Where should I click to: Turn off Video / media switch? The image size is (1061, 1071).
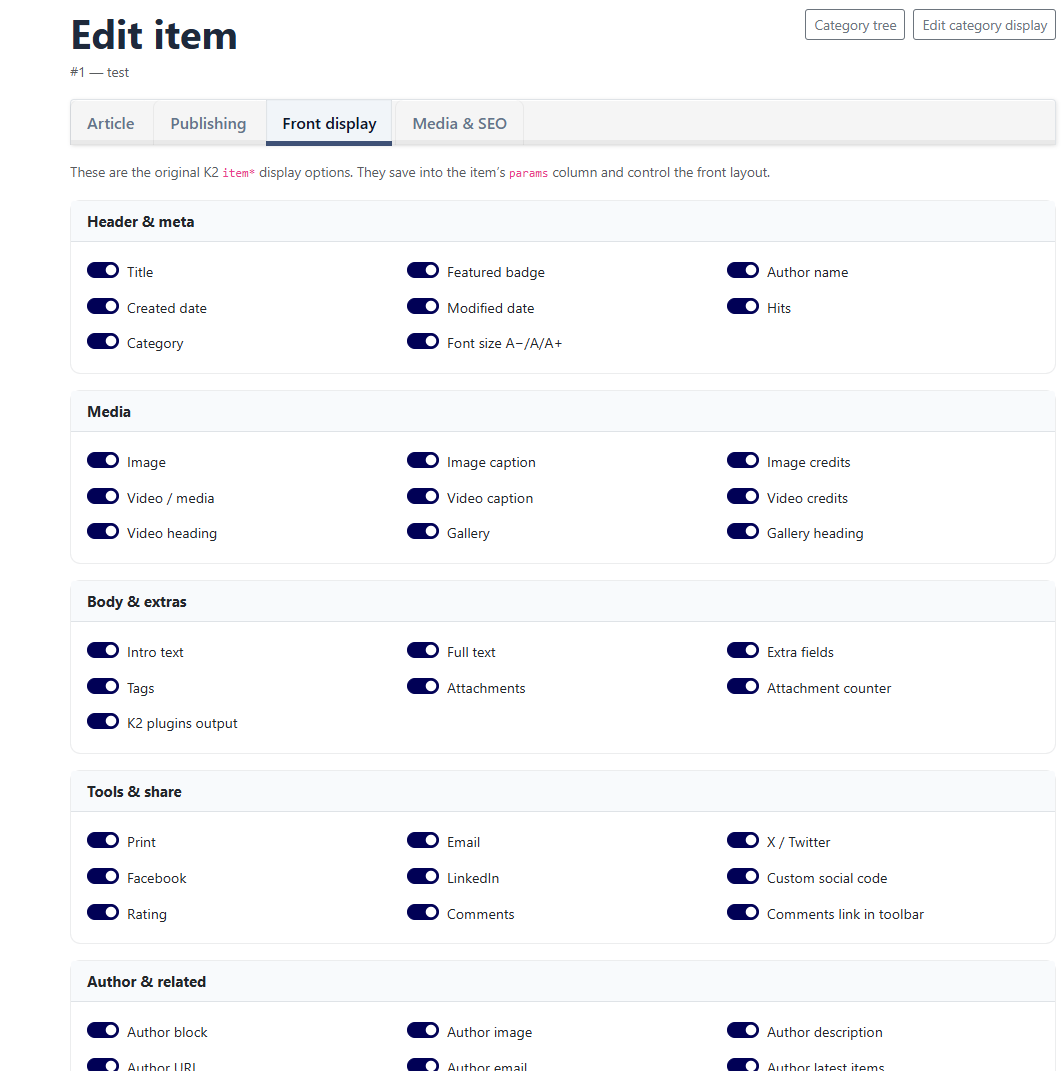point(103,496)
